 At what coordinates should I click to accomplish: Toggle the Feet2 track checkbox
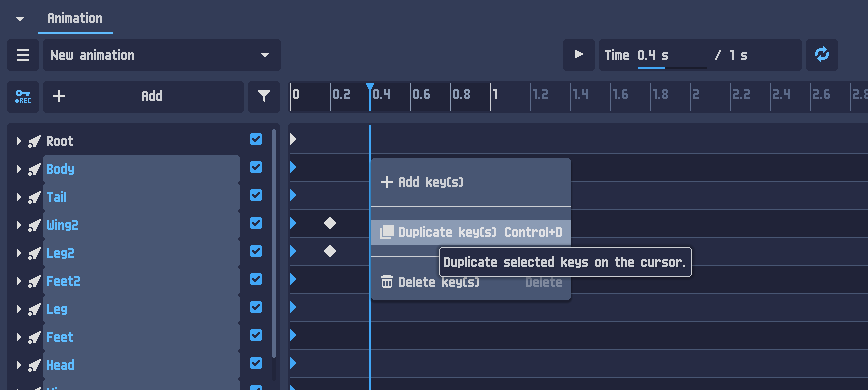tap(256, 279)
